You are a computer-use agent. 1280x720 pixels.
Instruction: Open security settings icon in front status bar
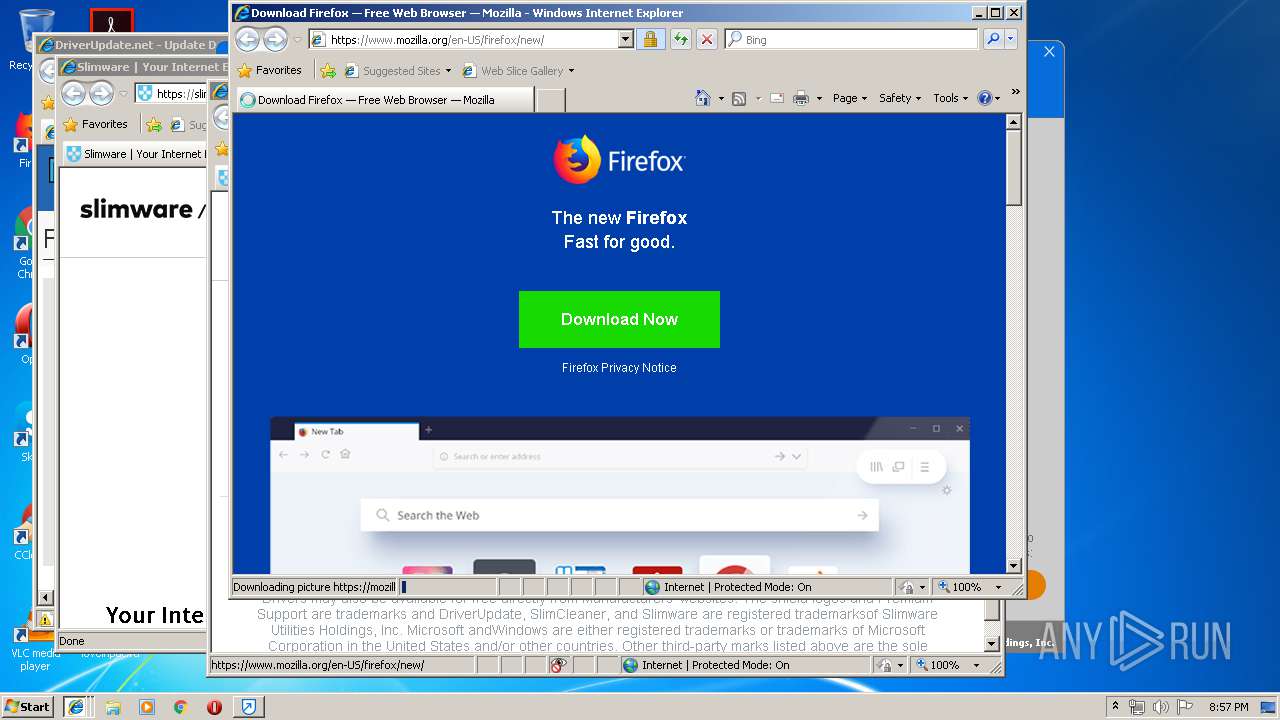pos(912,587)
